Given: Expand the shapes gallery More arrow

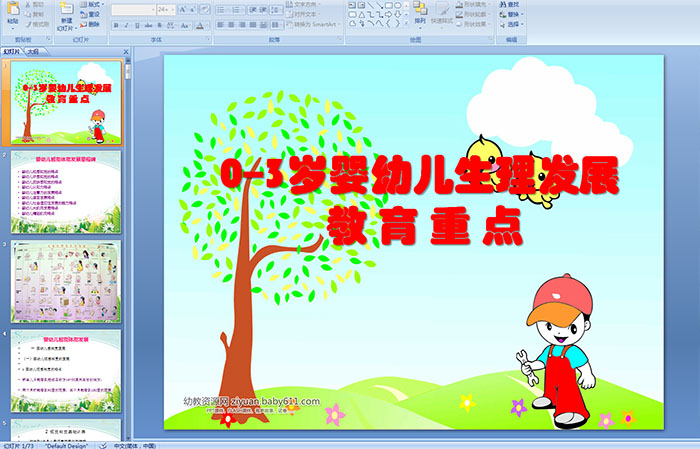Looking at the screenshot, I should pos(406,22).
